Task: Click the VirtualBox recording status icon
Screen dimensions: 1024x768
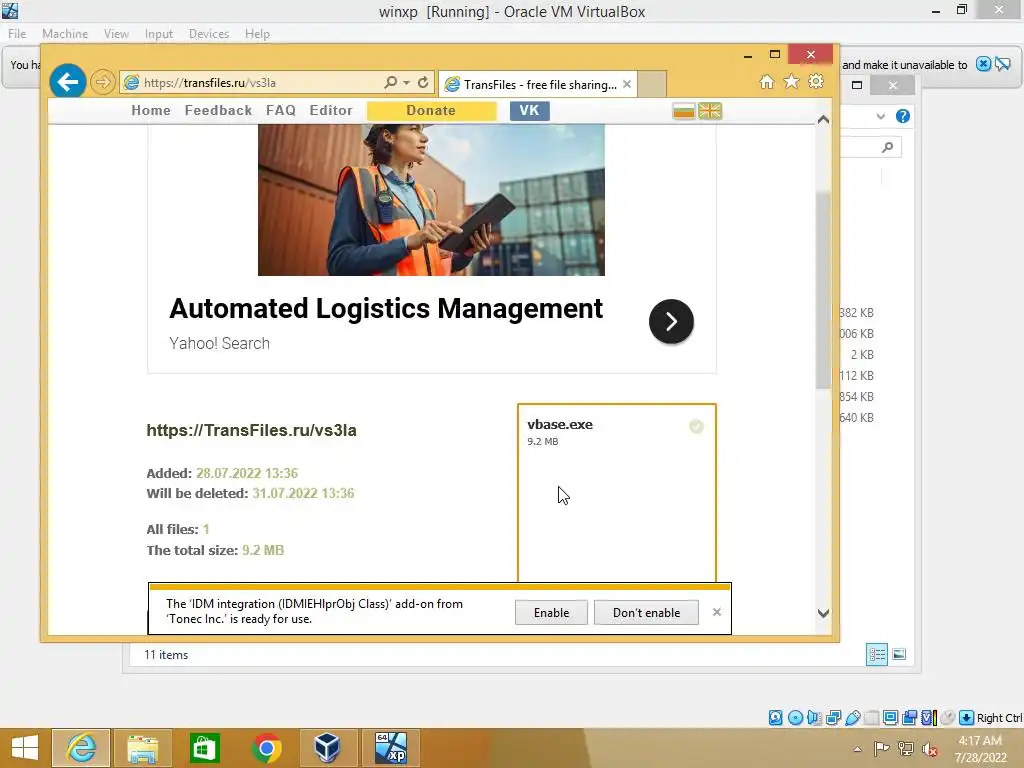Action: click(909, 718)
